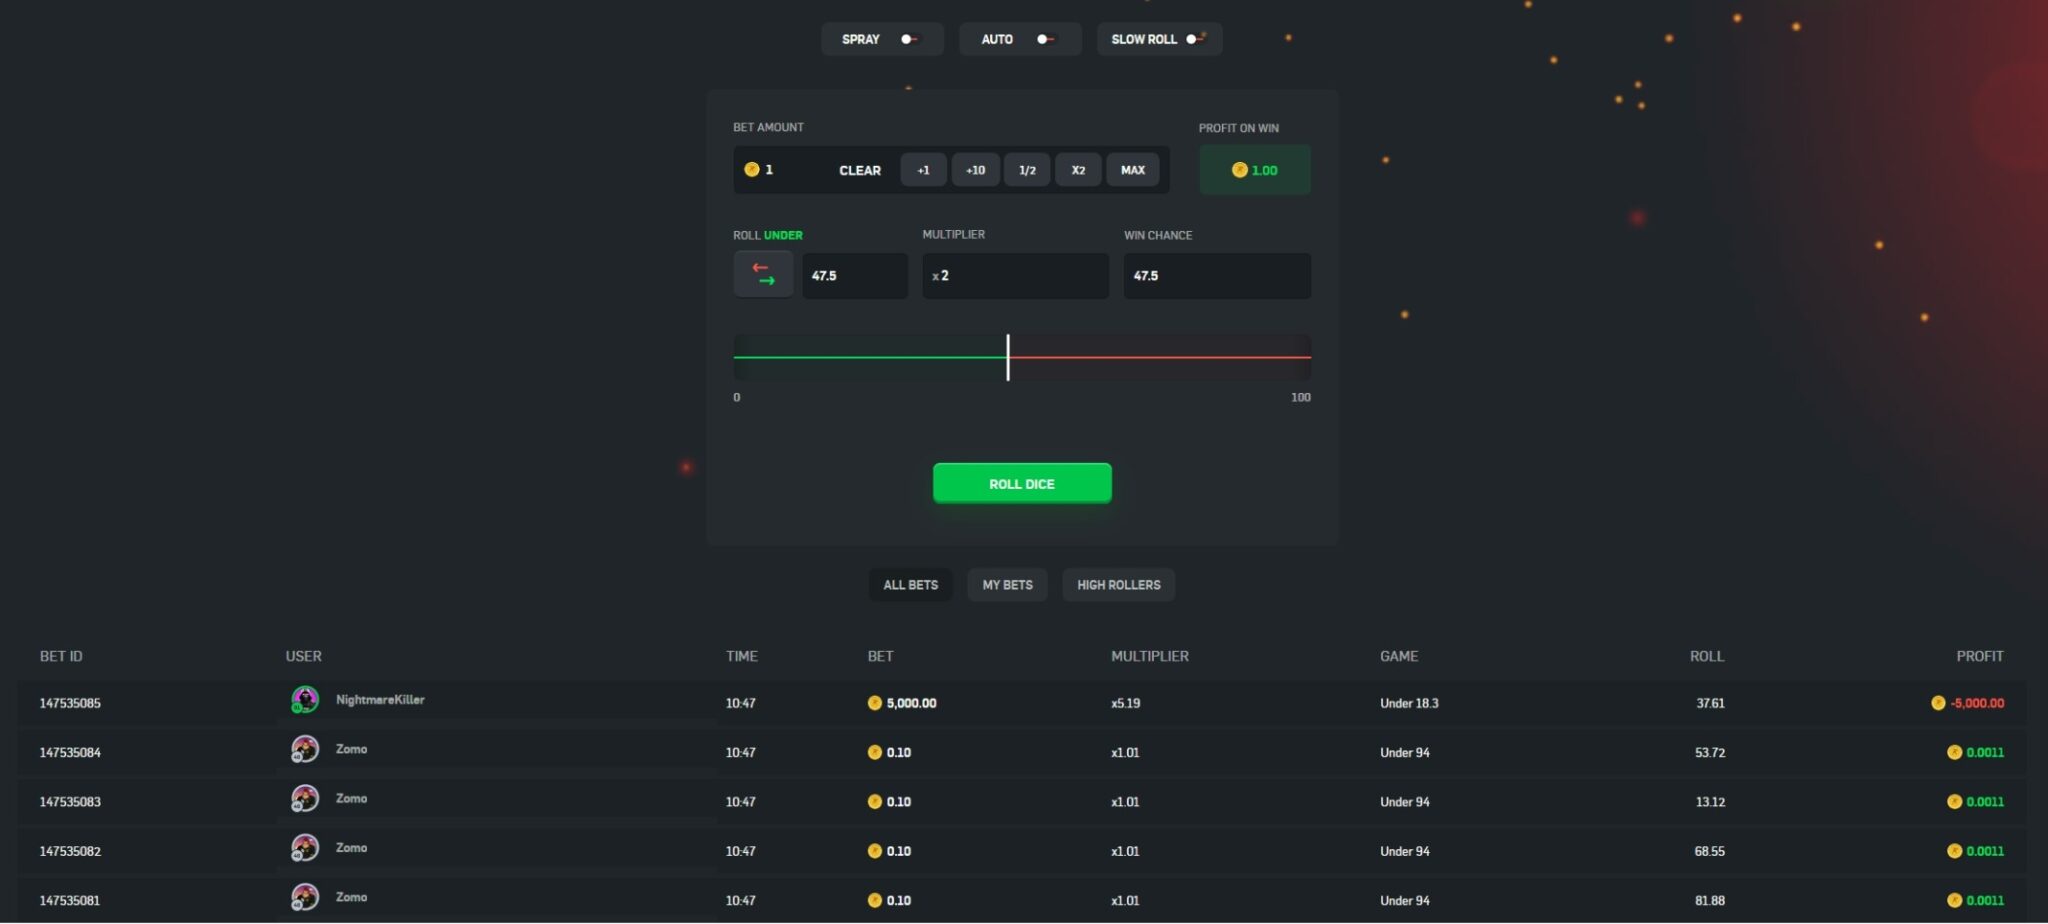Click the coin icon beside the 1.00 profit value
Screen dimensions: 2048x924
(1240, 169)
